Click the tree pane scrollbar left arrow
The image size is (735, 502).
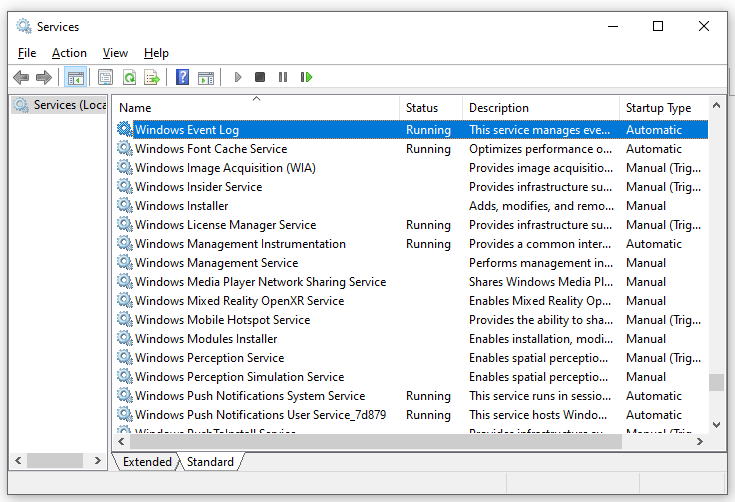coord(18,460)
